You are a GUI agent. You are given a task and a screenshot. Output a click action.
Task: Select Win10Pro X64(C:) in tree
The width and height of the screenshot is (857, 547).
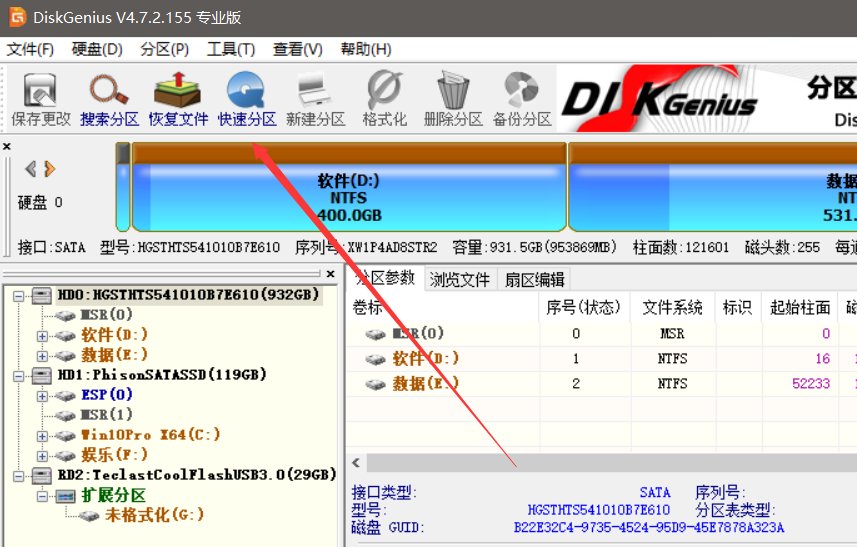150,435
